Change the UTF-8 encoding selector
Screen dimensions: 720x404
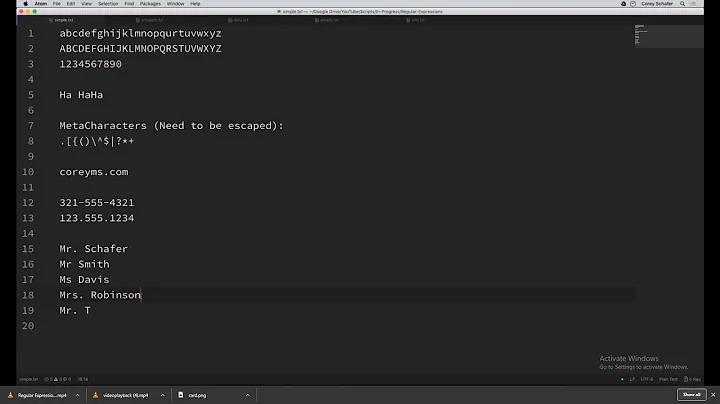tap(647, 379)
